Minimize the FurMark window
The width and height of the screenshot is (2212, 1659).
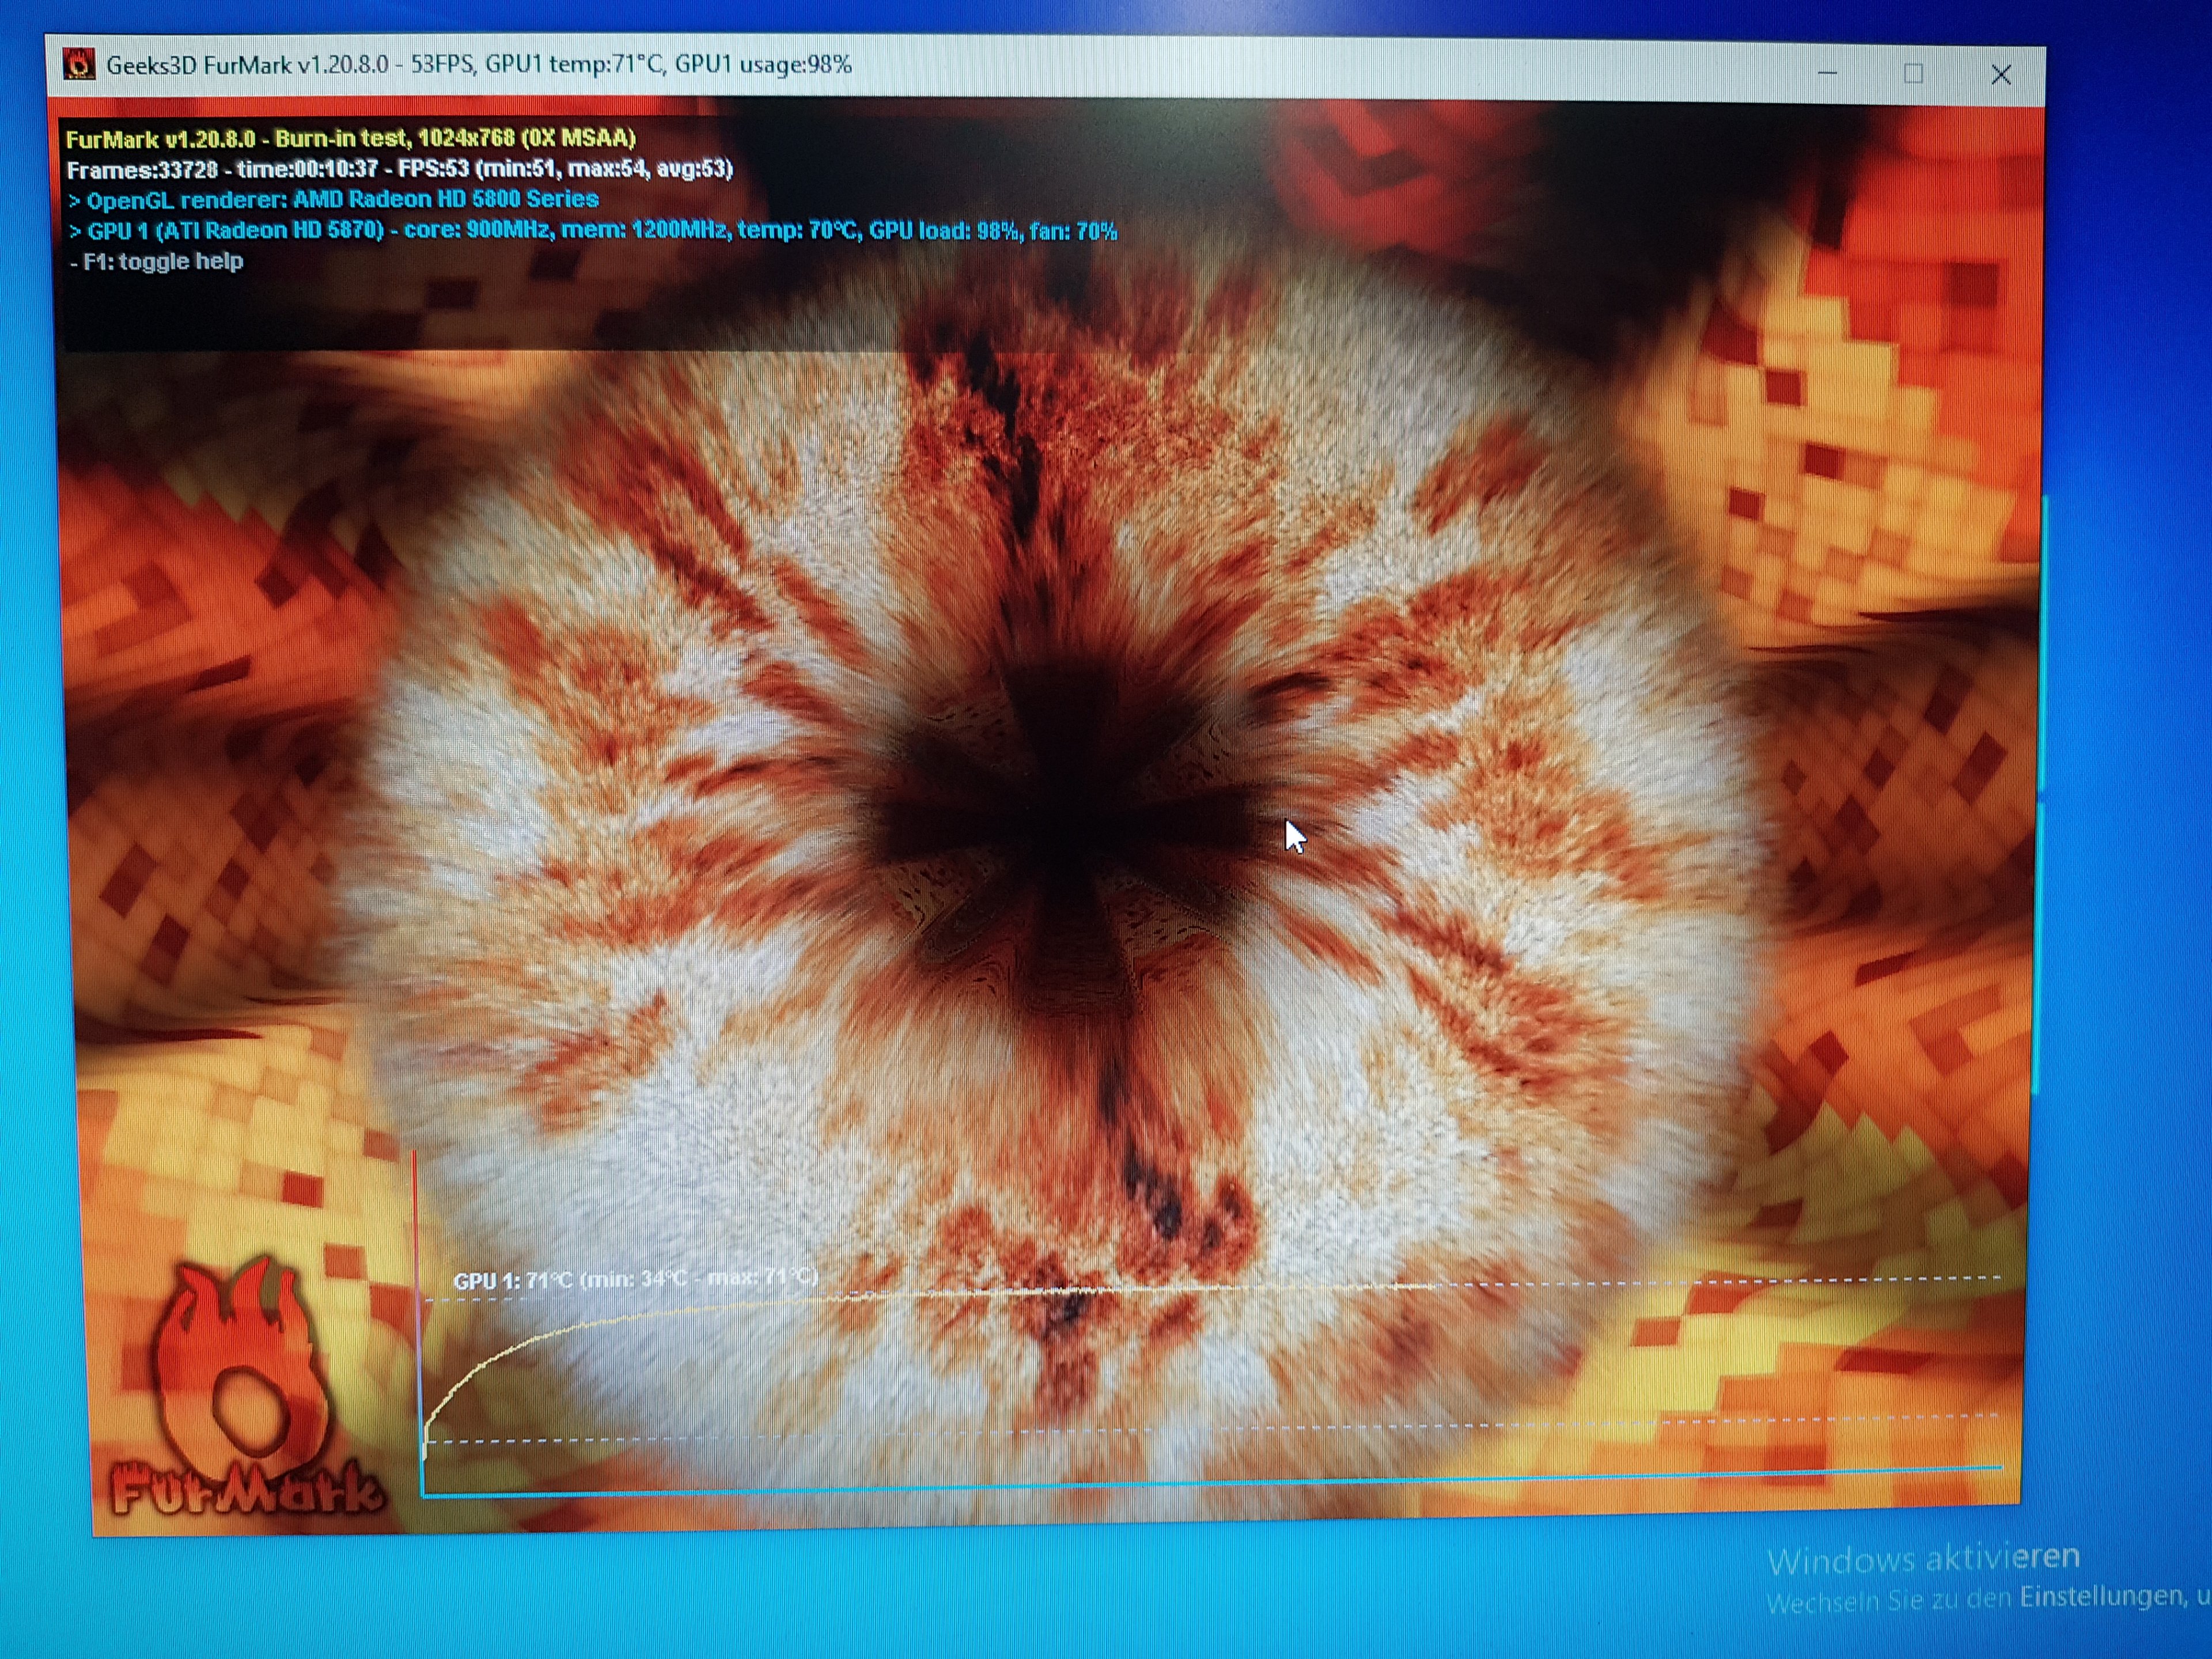tap(1827, 74)
